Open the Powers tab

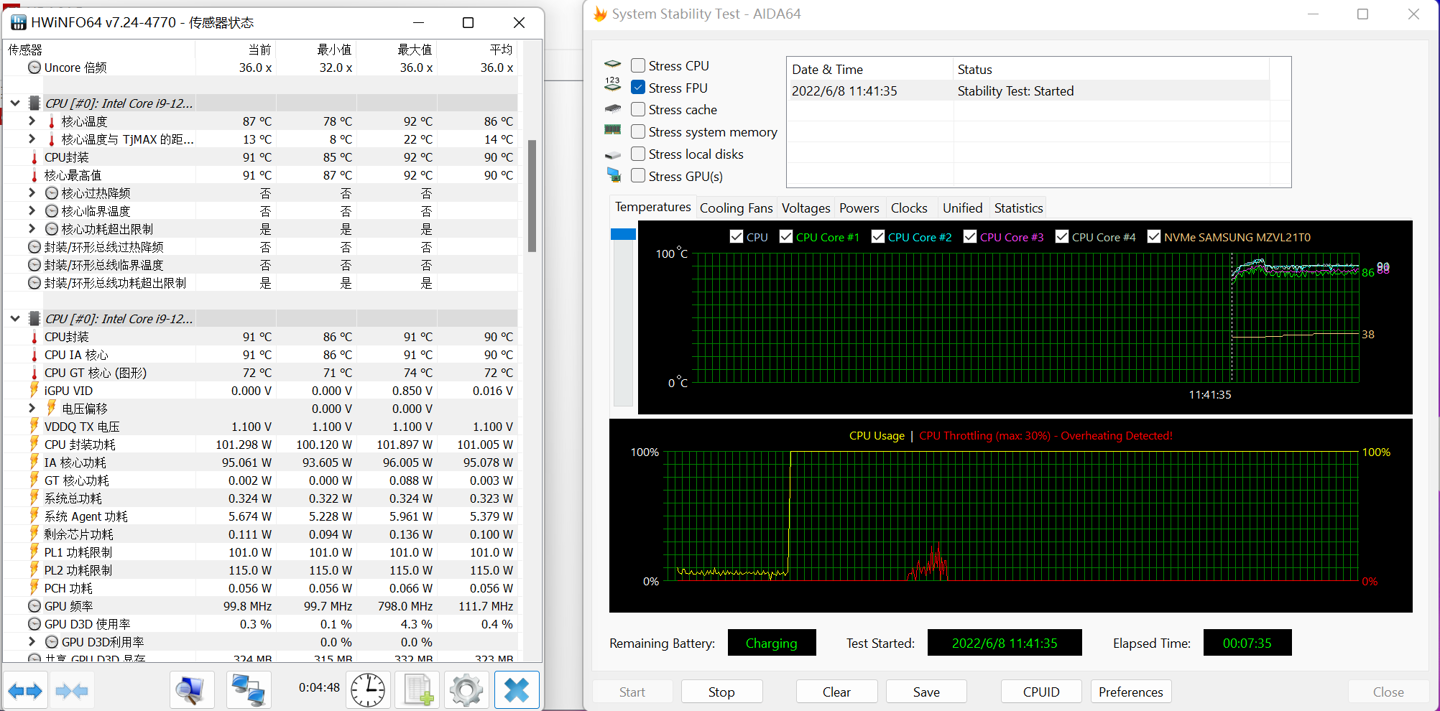point(859,208)
